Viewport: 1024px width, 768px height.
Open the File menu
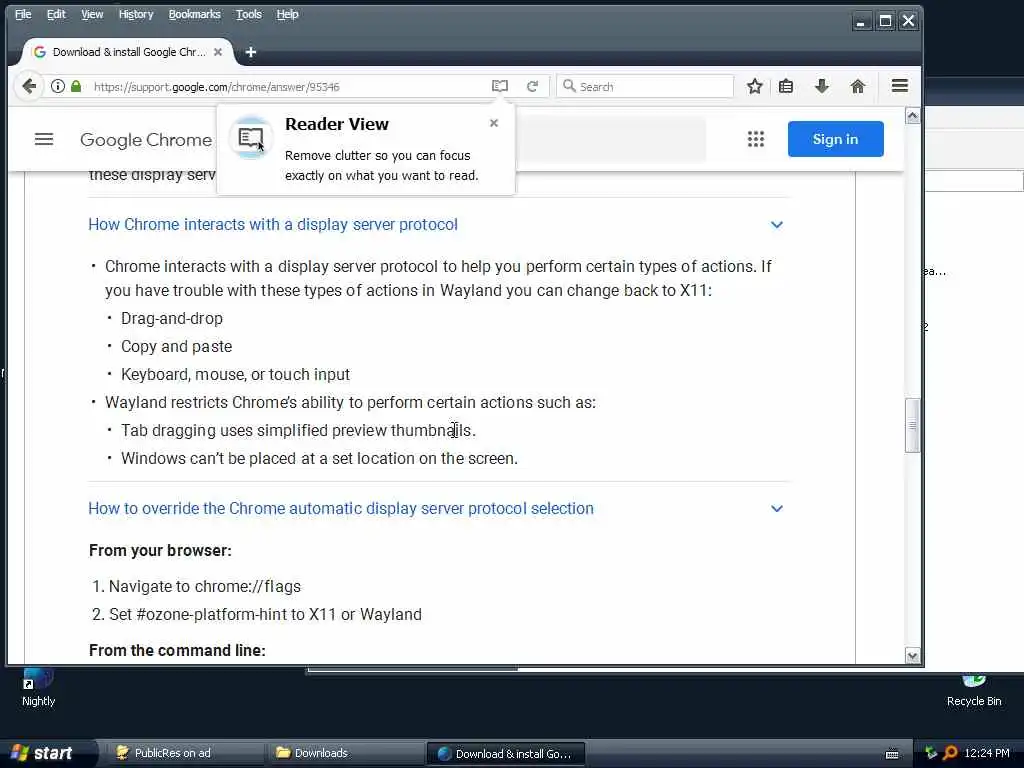[23, 14]
